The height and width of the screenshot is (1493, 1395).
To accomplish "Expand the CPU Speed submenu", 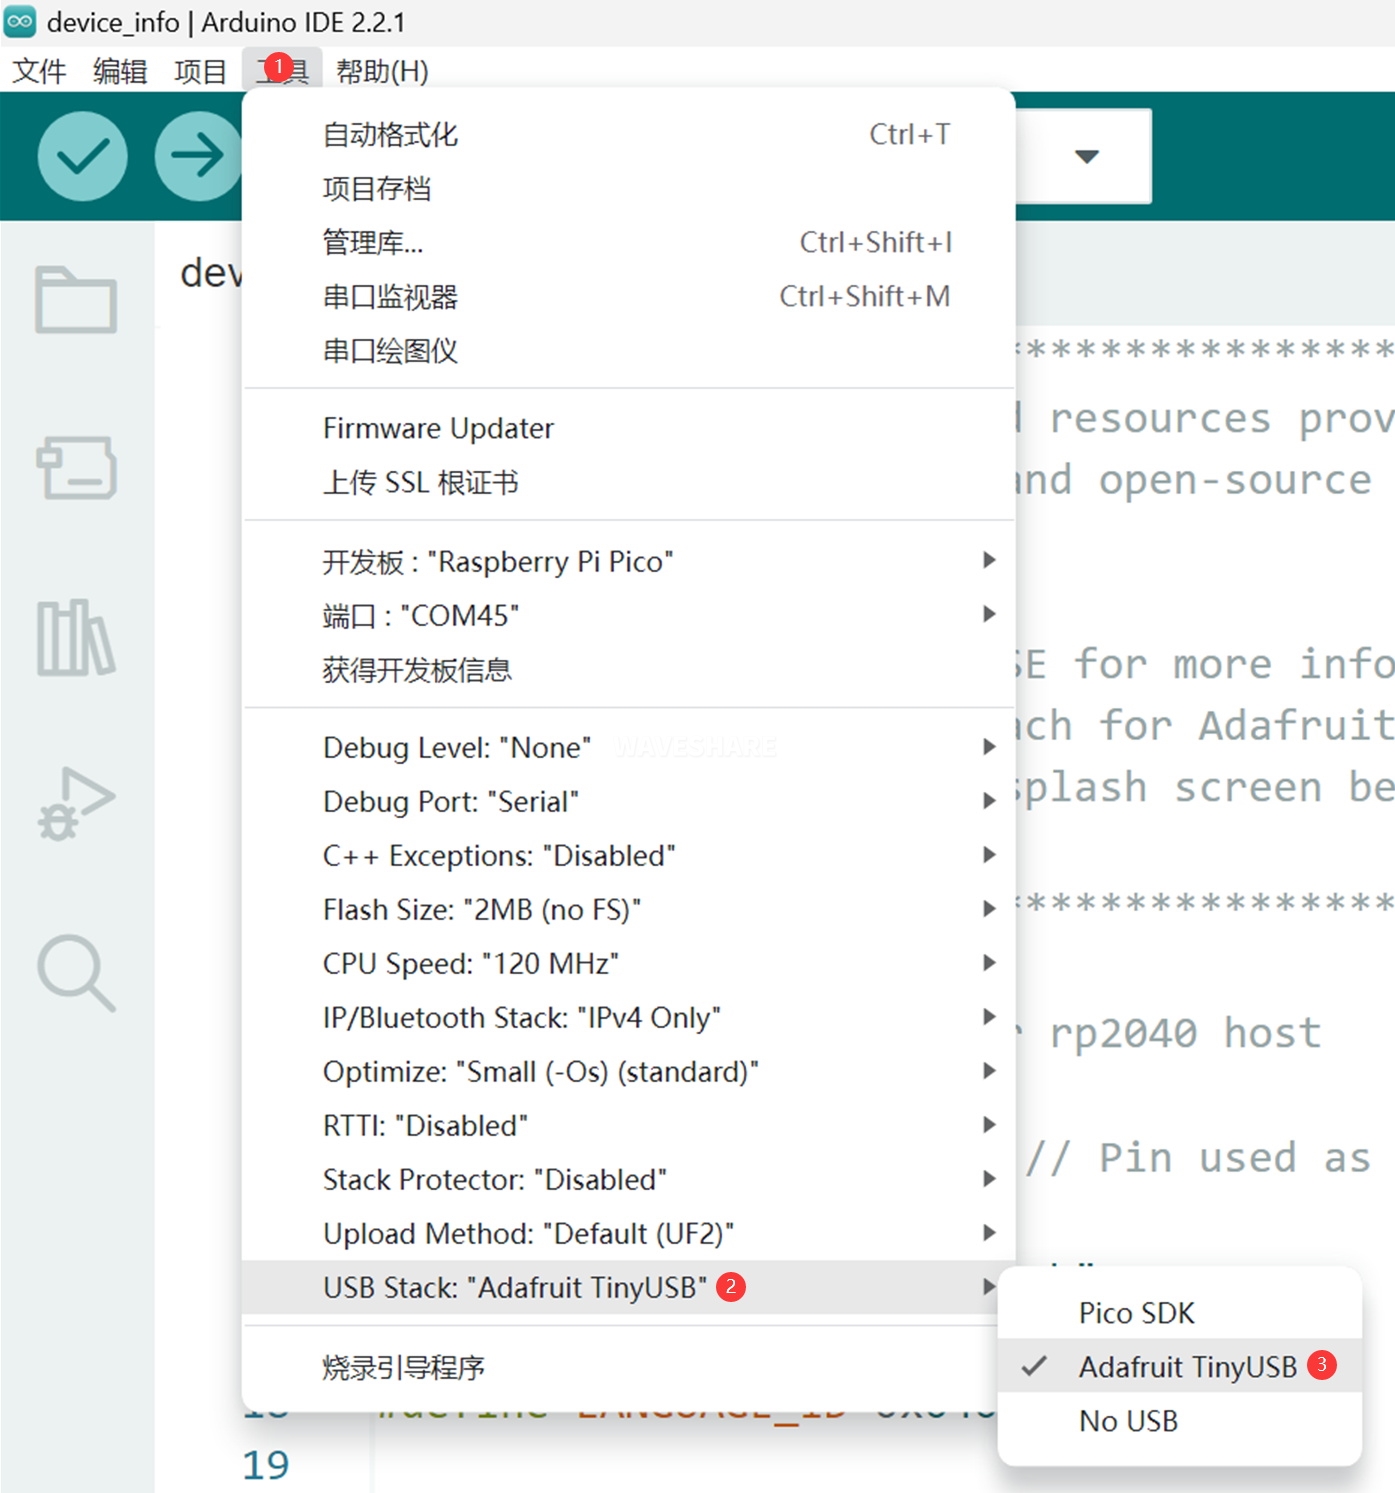I will coord(629,963).
